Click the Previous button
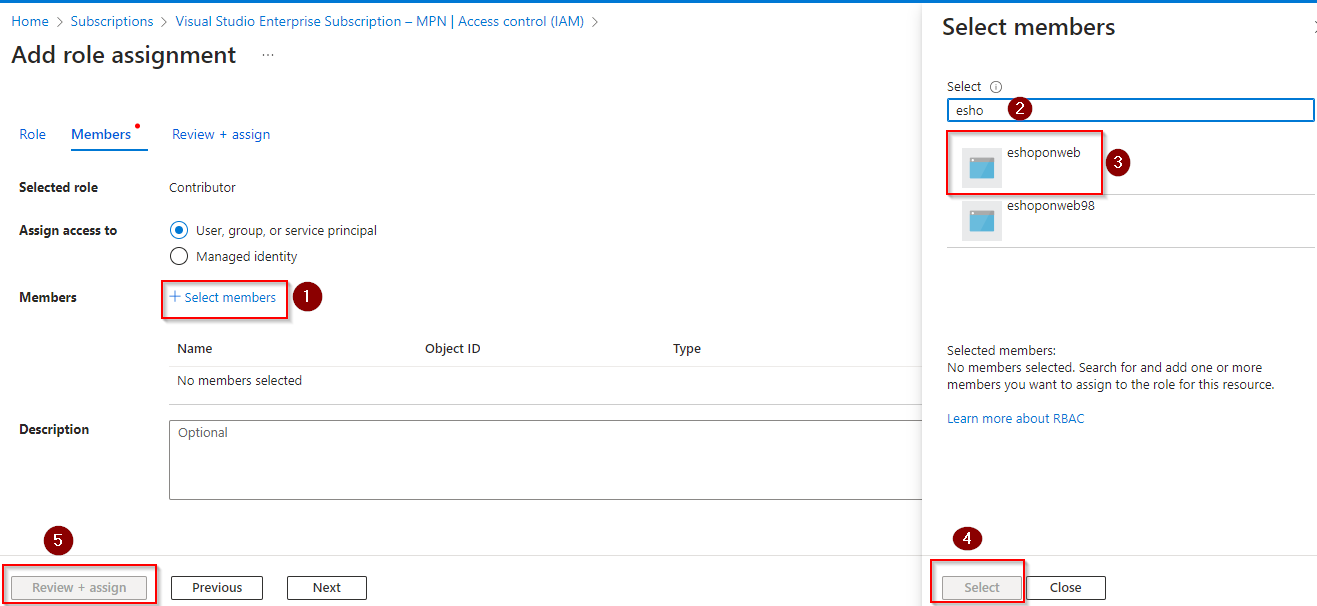The image size is (1317, 606). coord(217,588)
